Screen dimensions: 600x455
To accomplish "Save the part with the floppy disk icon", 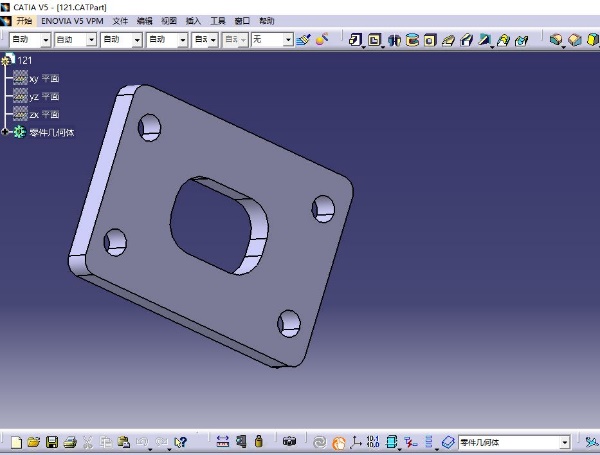I will tap(51, 441).
